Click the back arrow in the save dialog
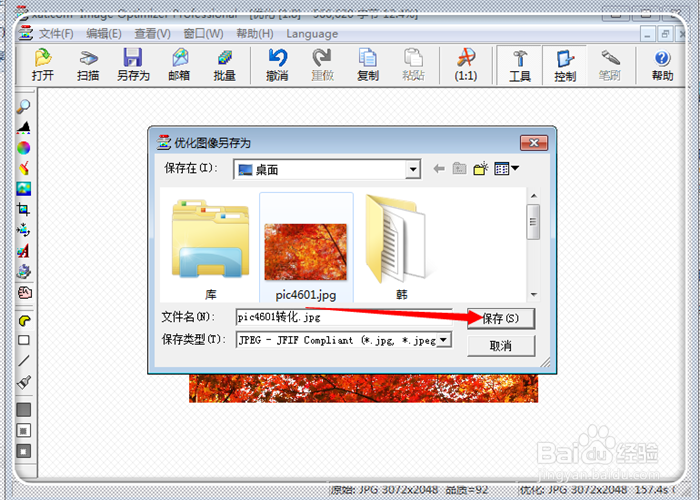Image resolution: width=700 pixels, height=500 pixels. (x=439, y=169)
